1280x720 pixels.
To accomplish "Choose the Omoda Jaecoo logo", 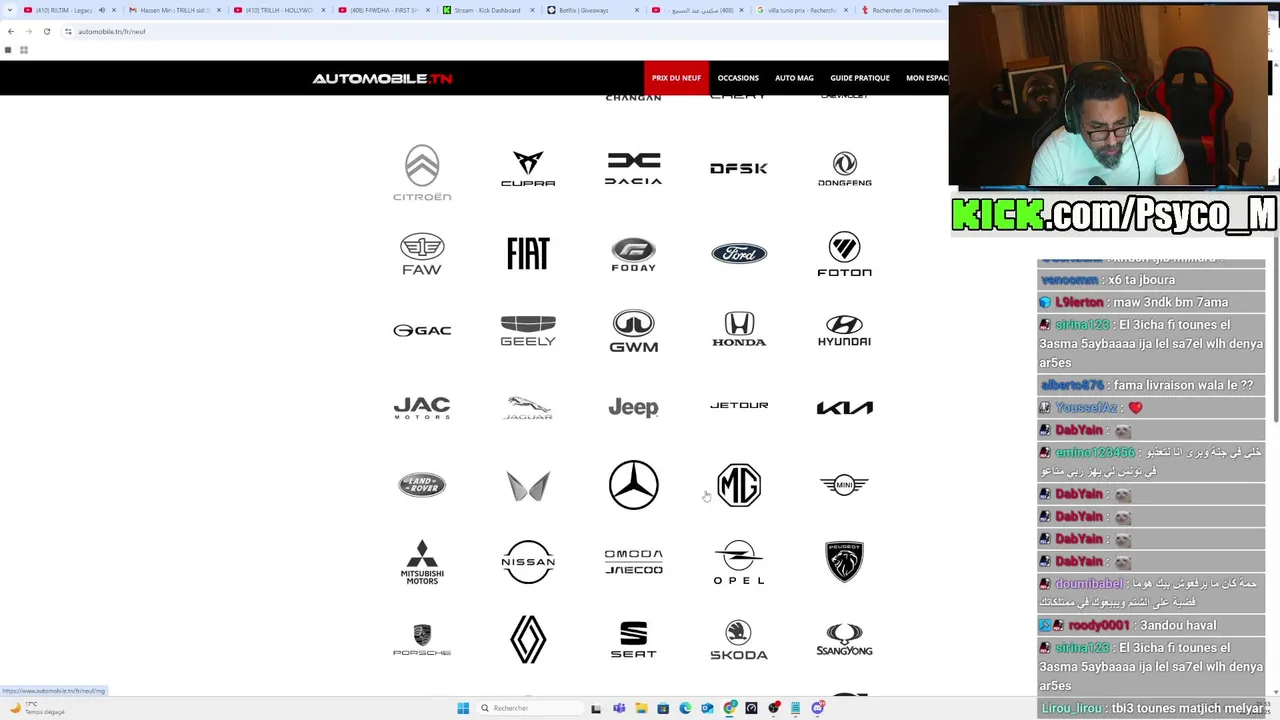I will coord(633,561).
